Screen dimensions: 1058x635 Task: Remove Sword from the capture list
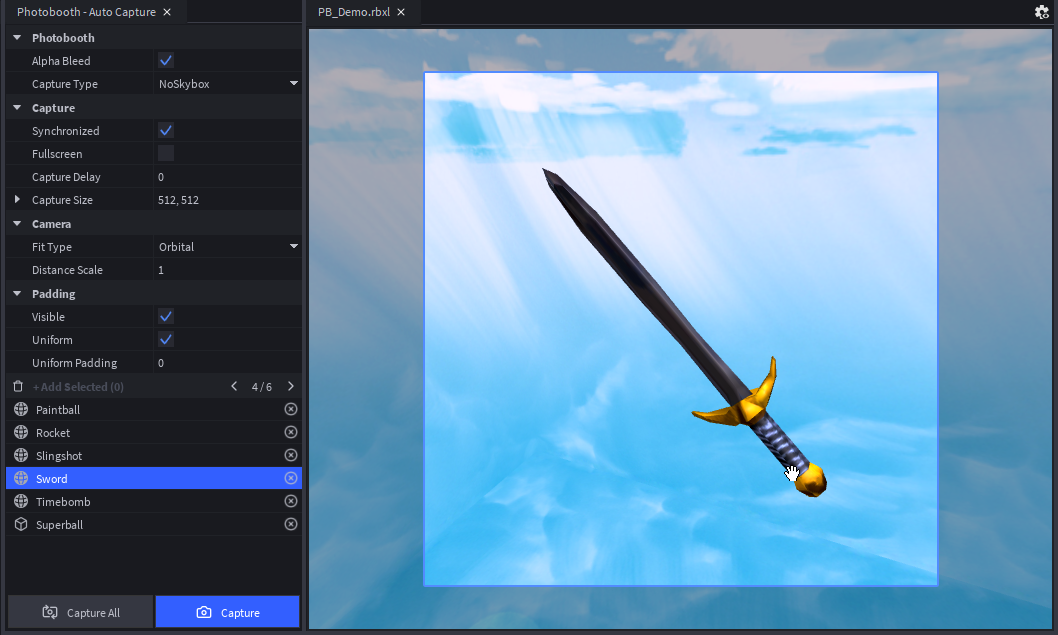291,478
